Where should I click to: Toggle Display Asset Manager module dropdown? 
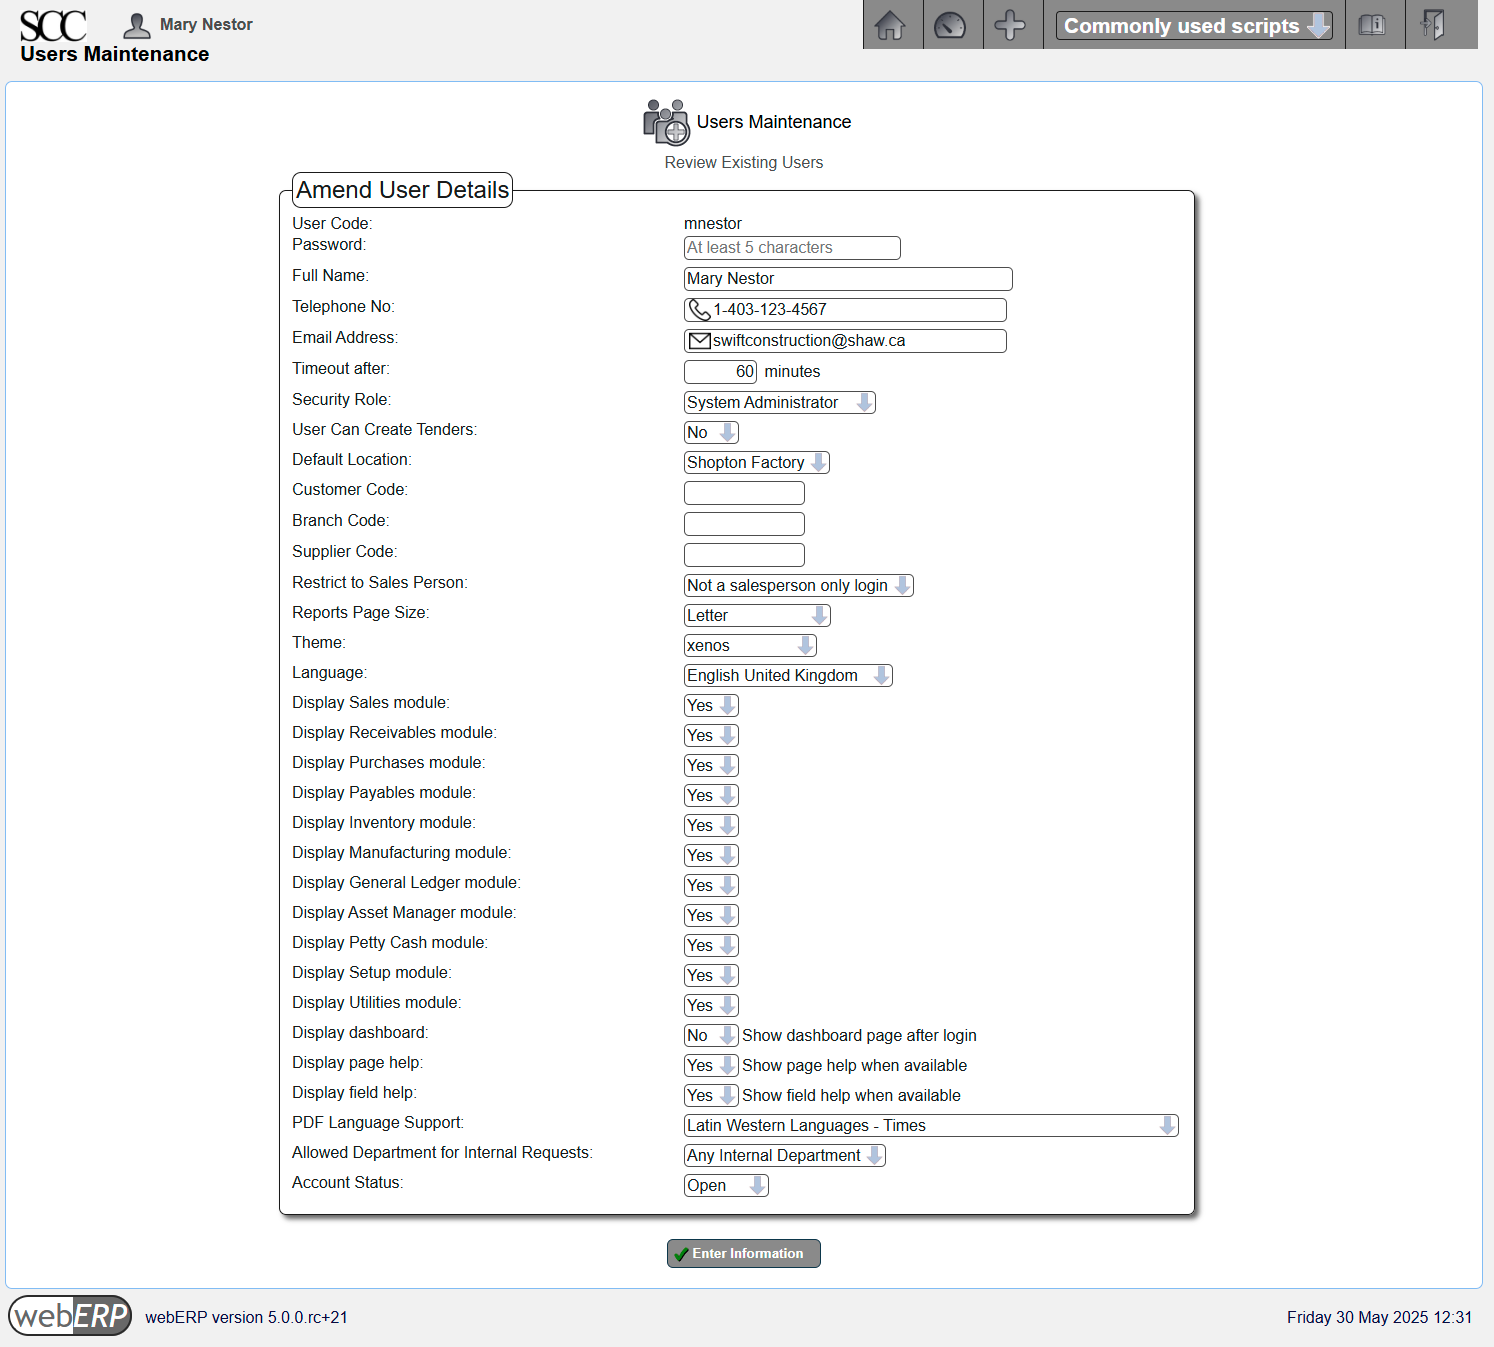pos(711,915)
